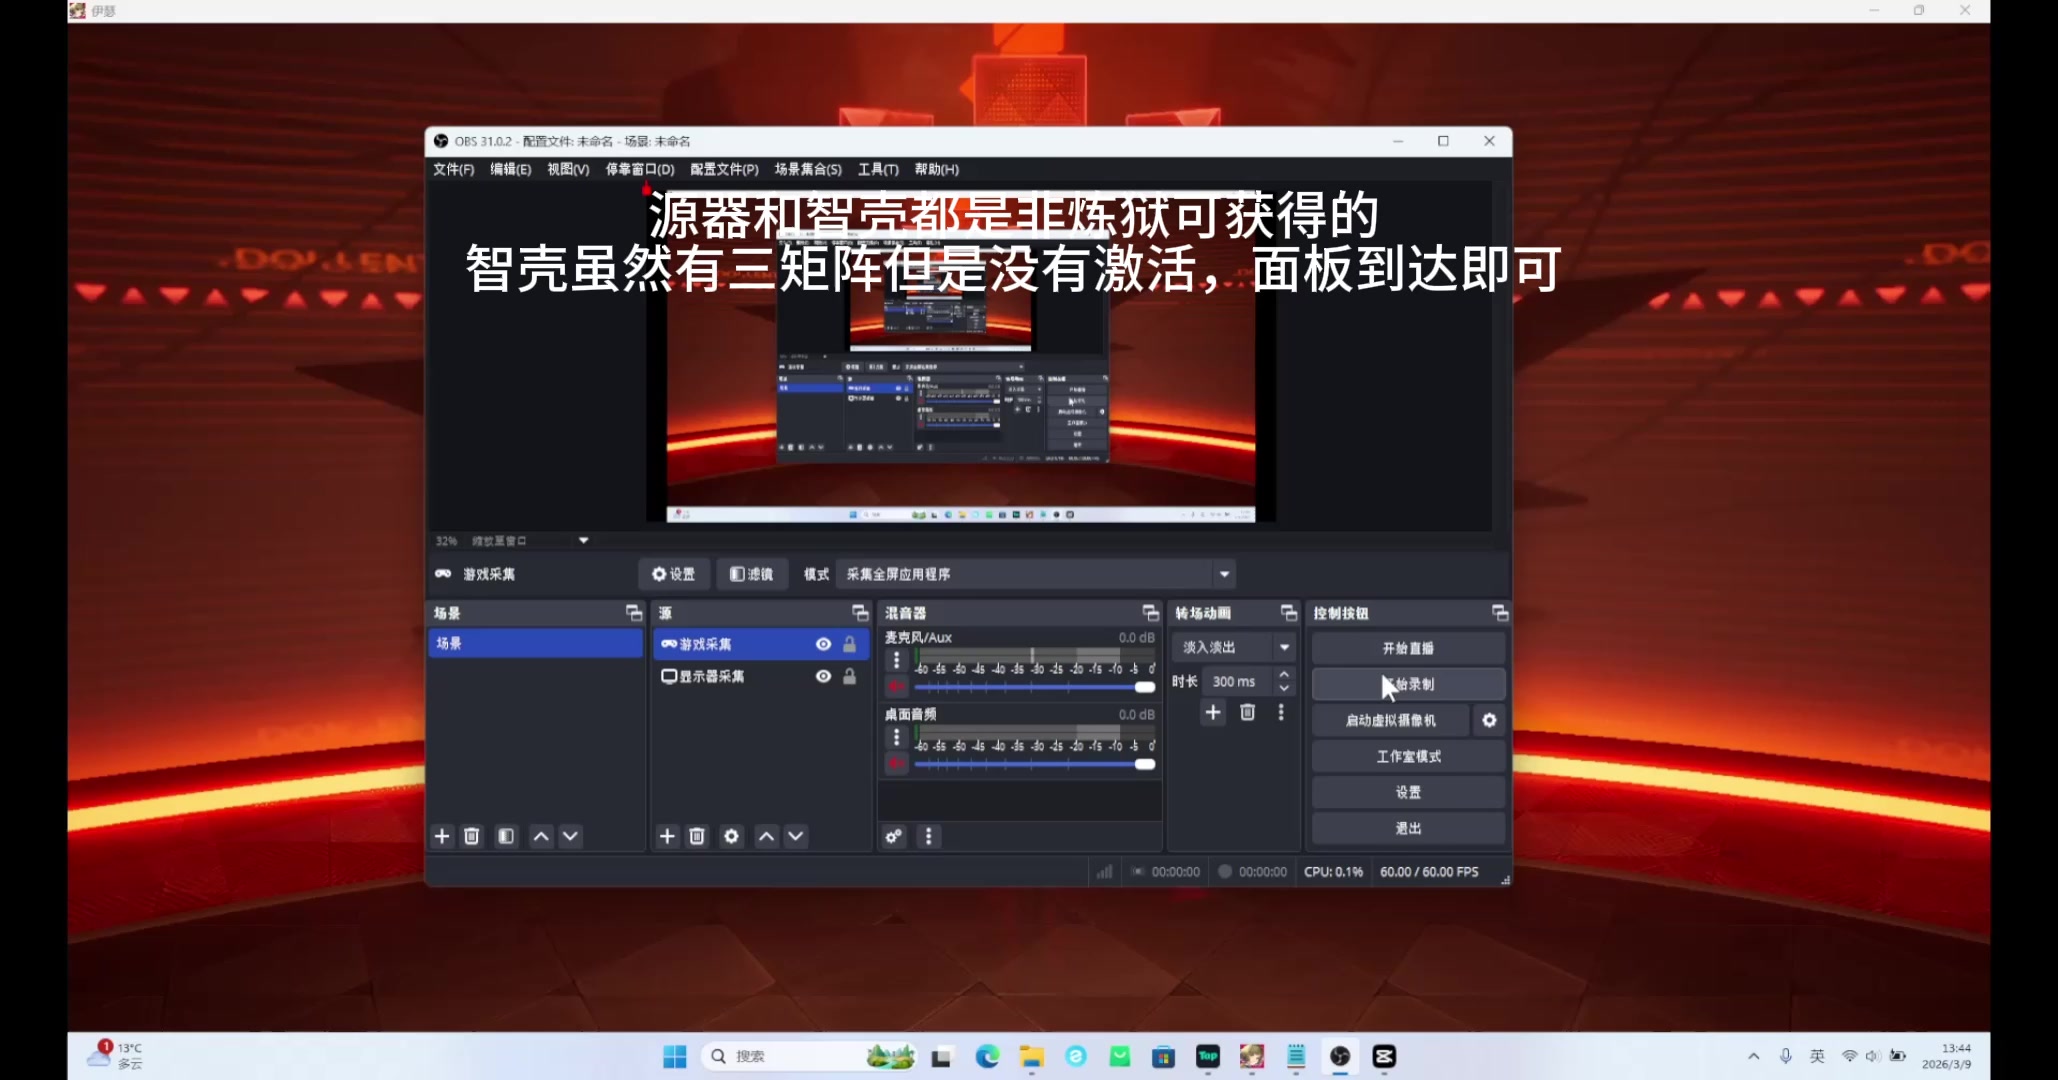Open advanced audio properties gears icon
The height and width of the screenshot is (1080, 2058).
[x=894, y=836]
